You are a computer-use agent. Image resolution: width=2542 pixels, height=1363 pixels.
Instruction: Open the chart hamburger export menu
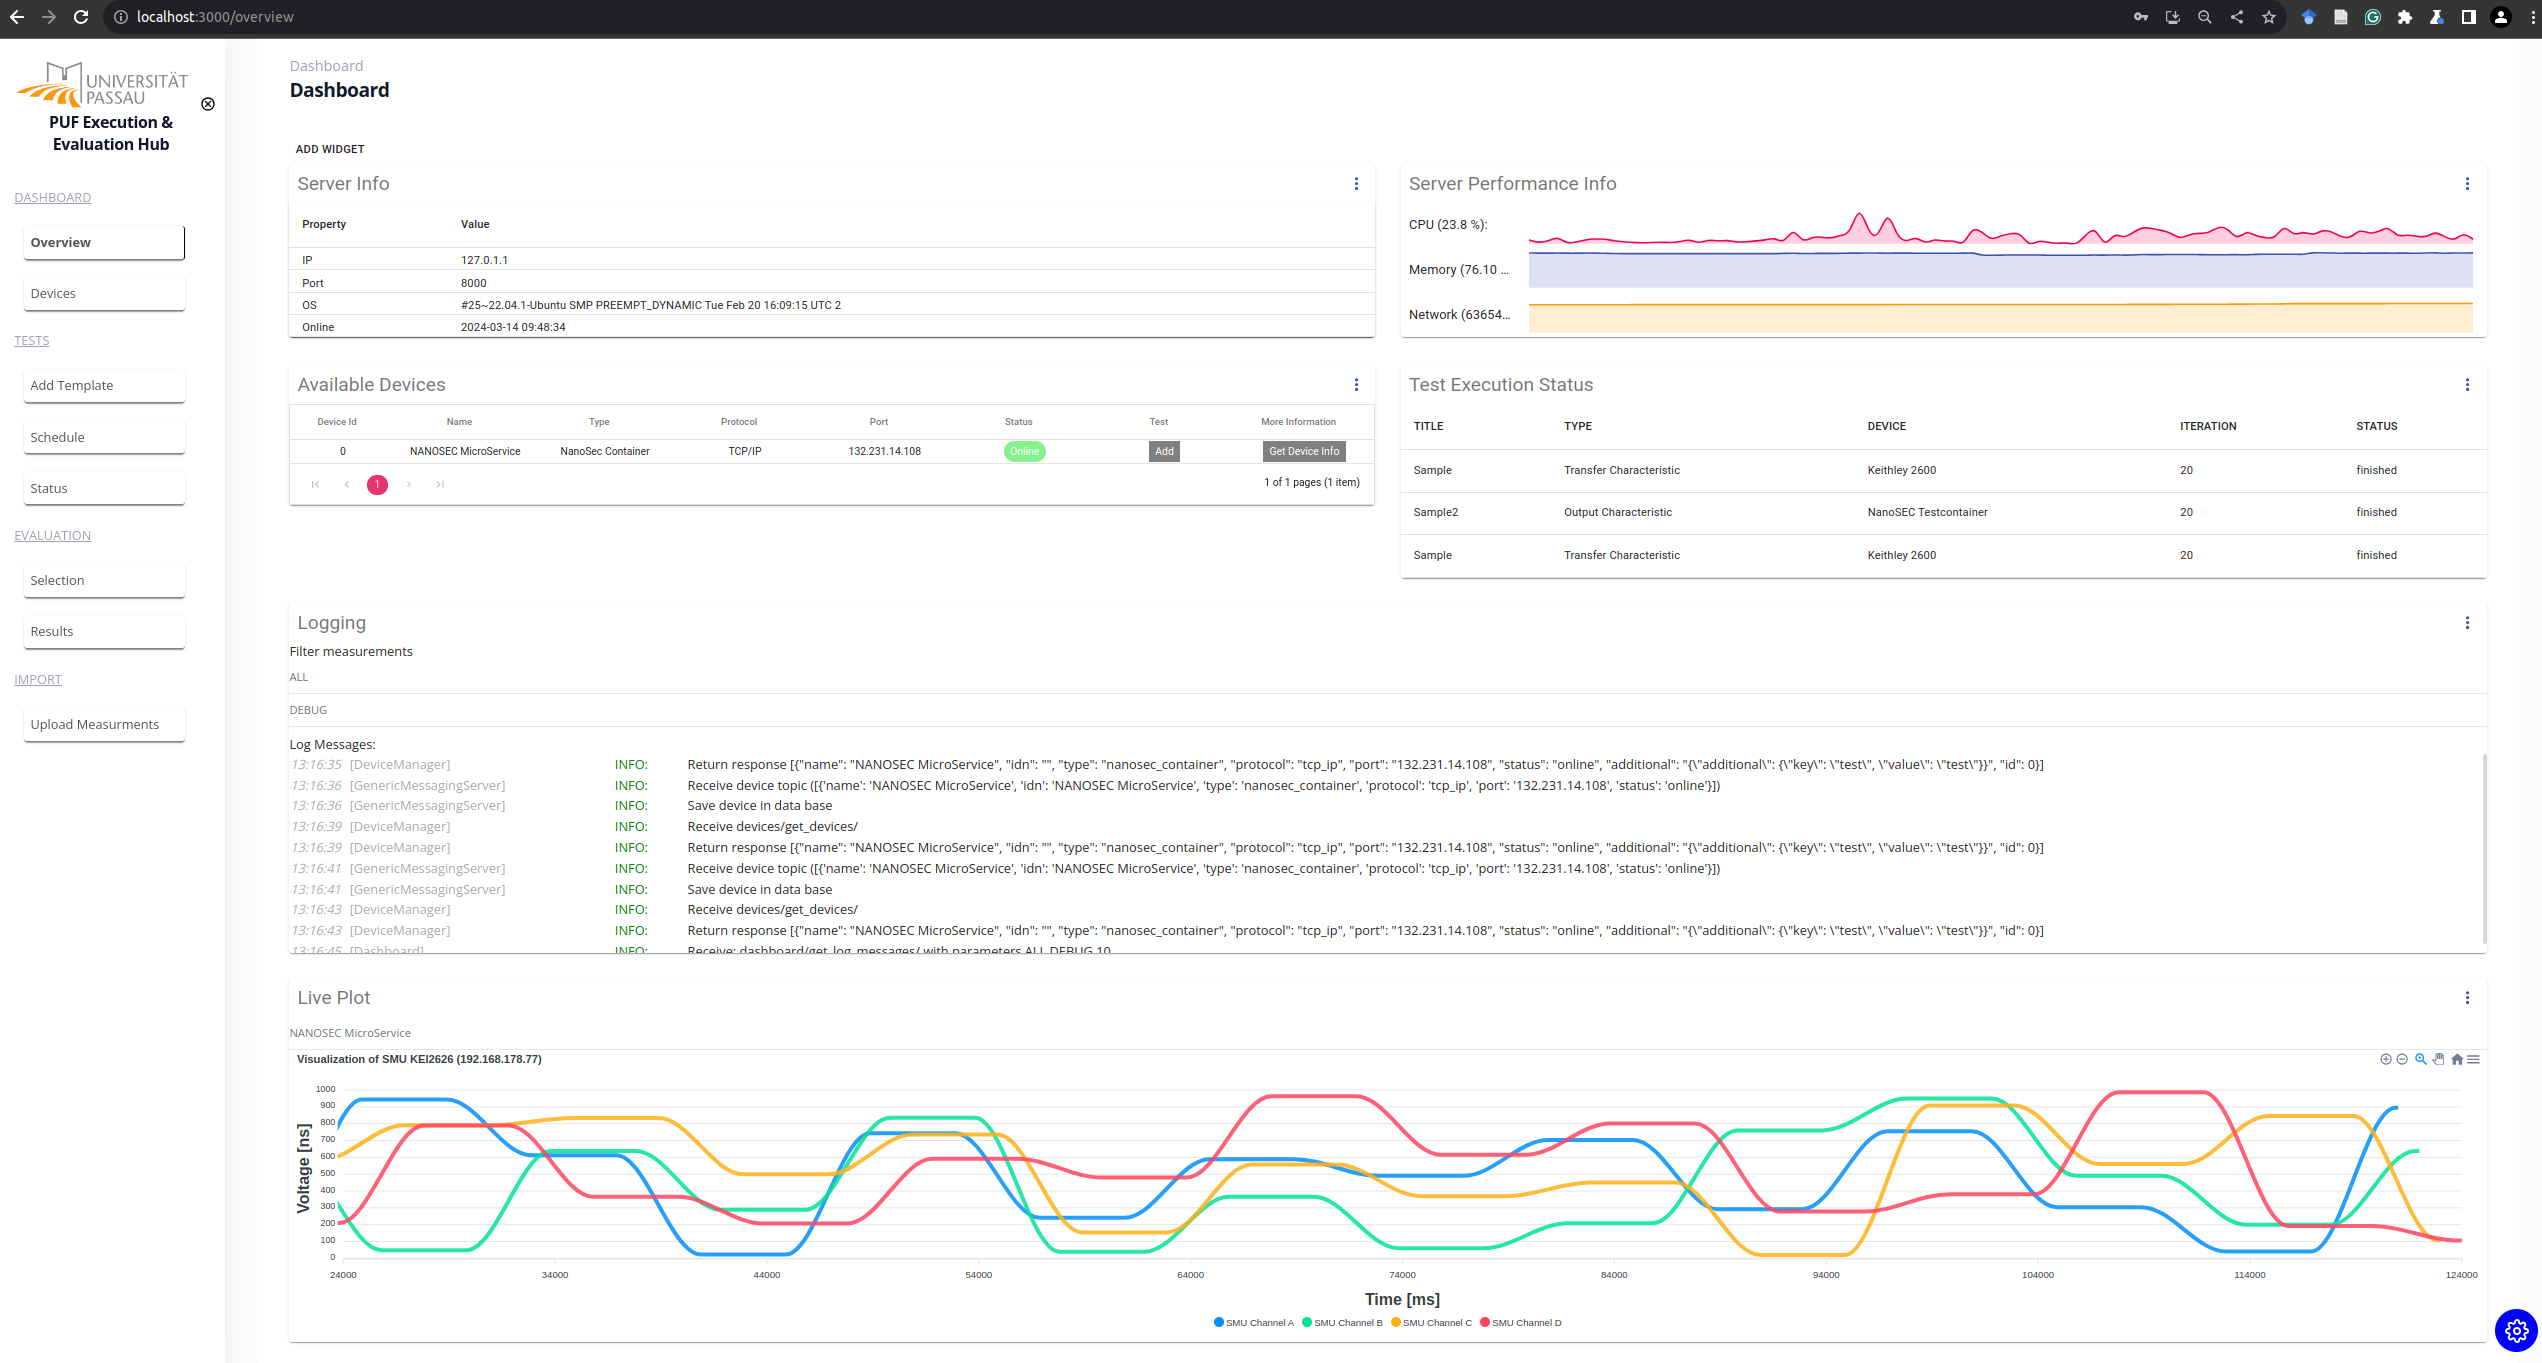(2474, 1059)
